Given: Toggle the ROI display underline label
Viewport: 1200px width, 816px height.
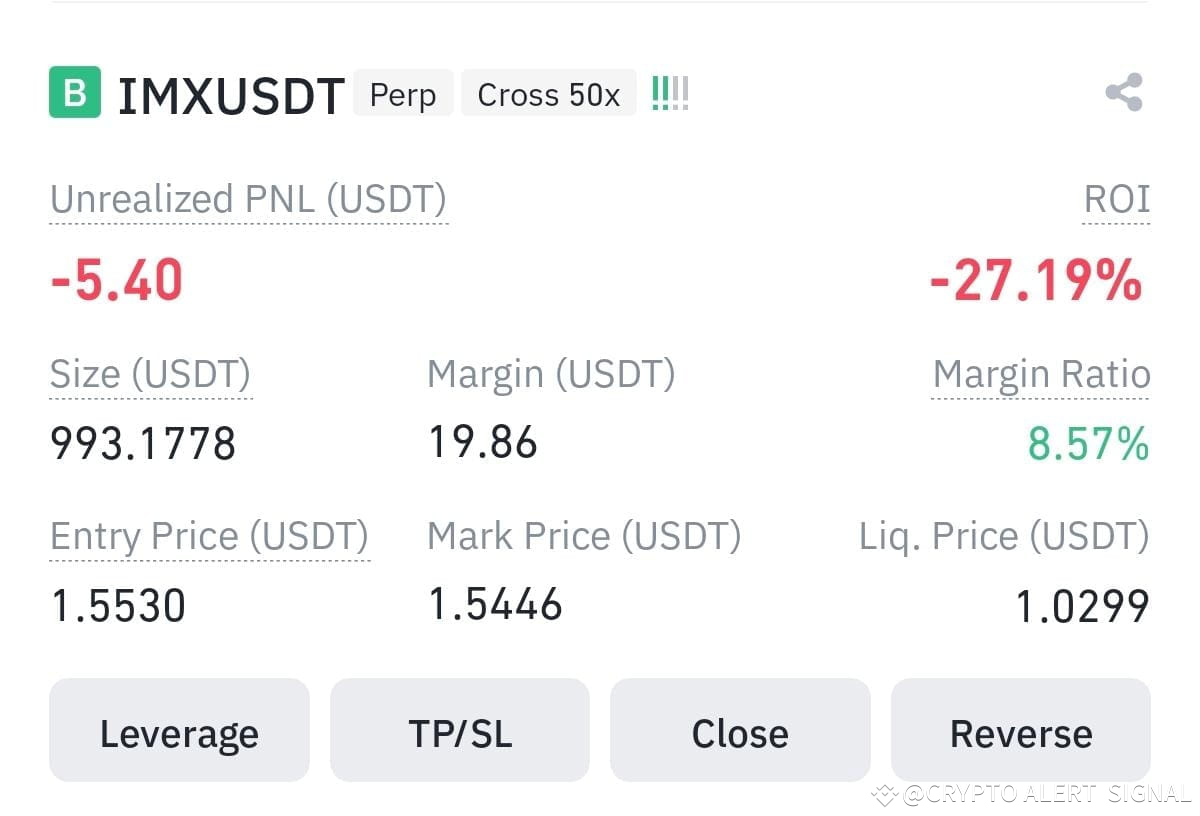Looking at the screenshot, I should tap(1116, 199).
